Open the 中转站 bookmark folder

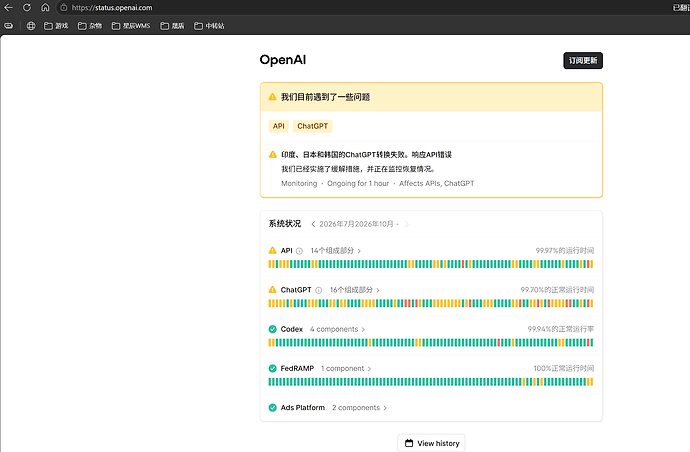click(209, 26)
